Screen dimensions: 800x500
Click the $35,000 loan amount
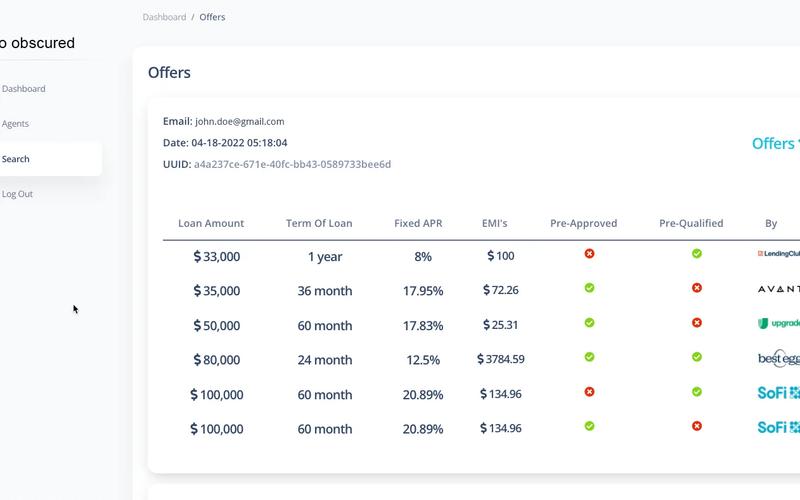[216, 291]
